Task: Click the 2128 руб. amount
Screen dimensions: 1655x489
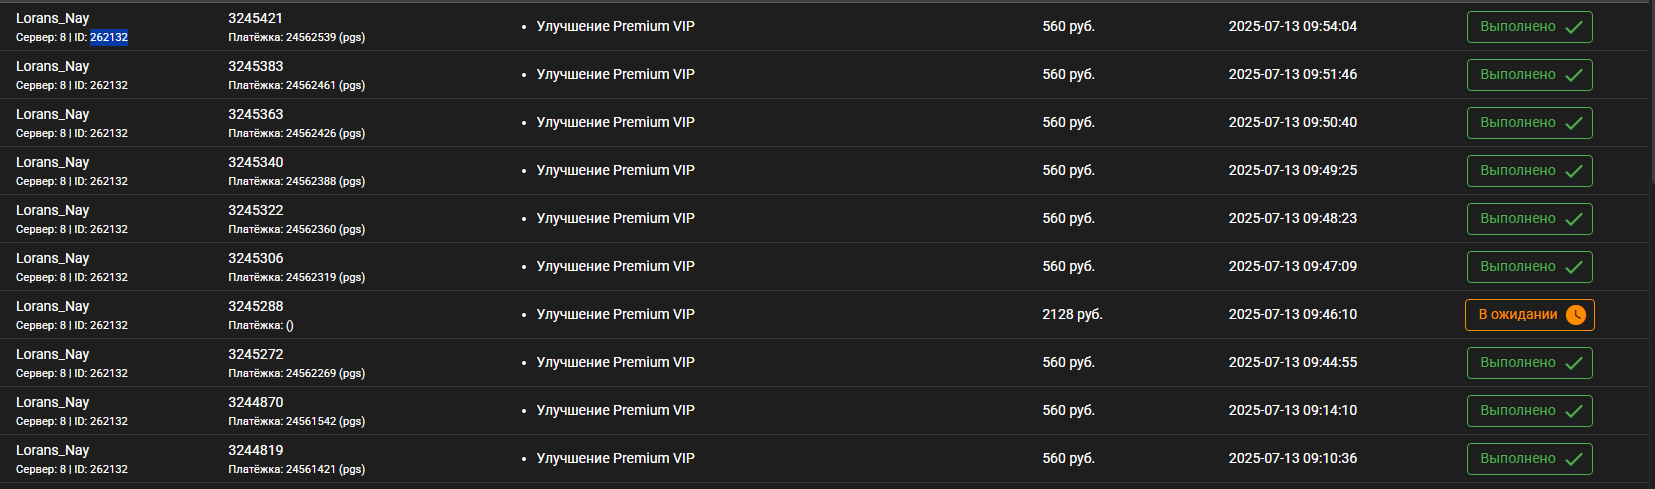Action: click(x=1072, y=314)
